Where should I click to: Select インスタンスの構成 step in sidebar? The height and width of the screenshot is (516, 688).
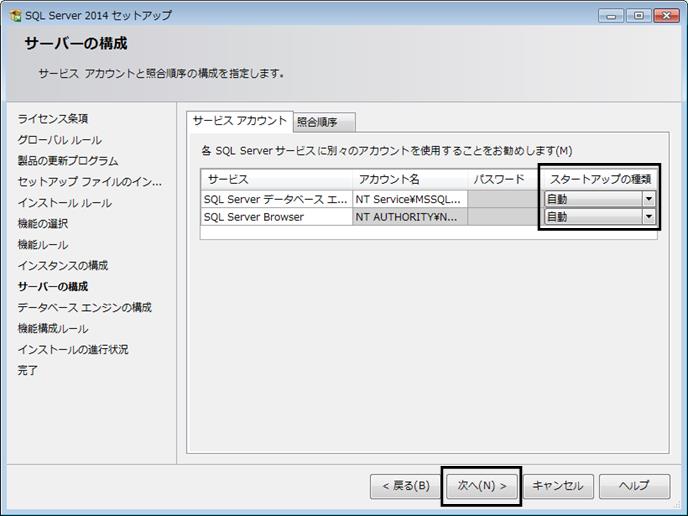63,265
